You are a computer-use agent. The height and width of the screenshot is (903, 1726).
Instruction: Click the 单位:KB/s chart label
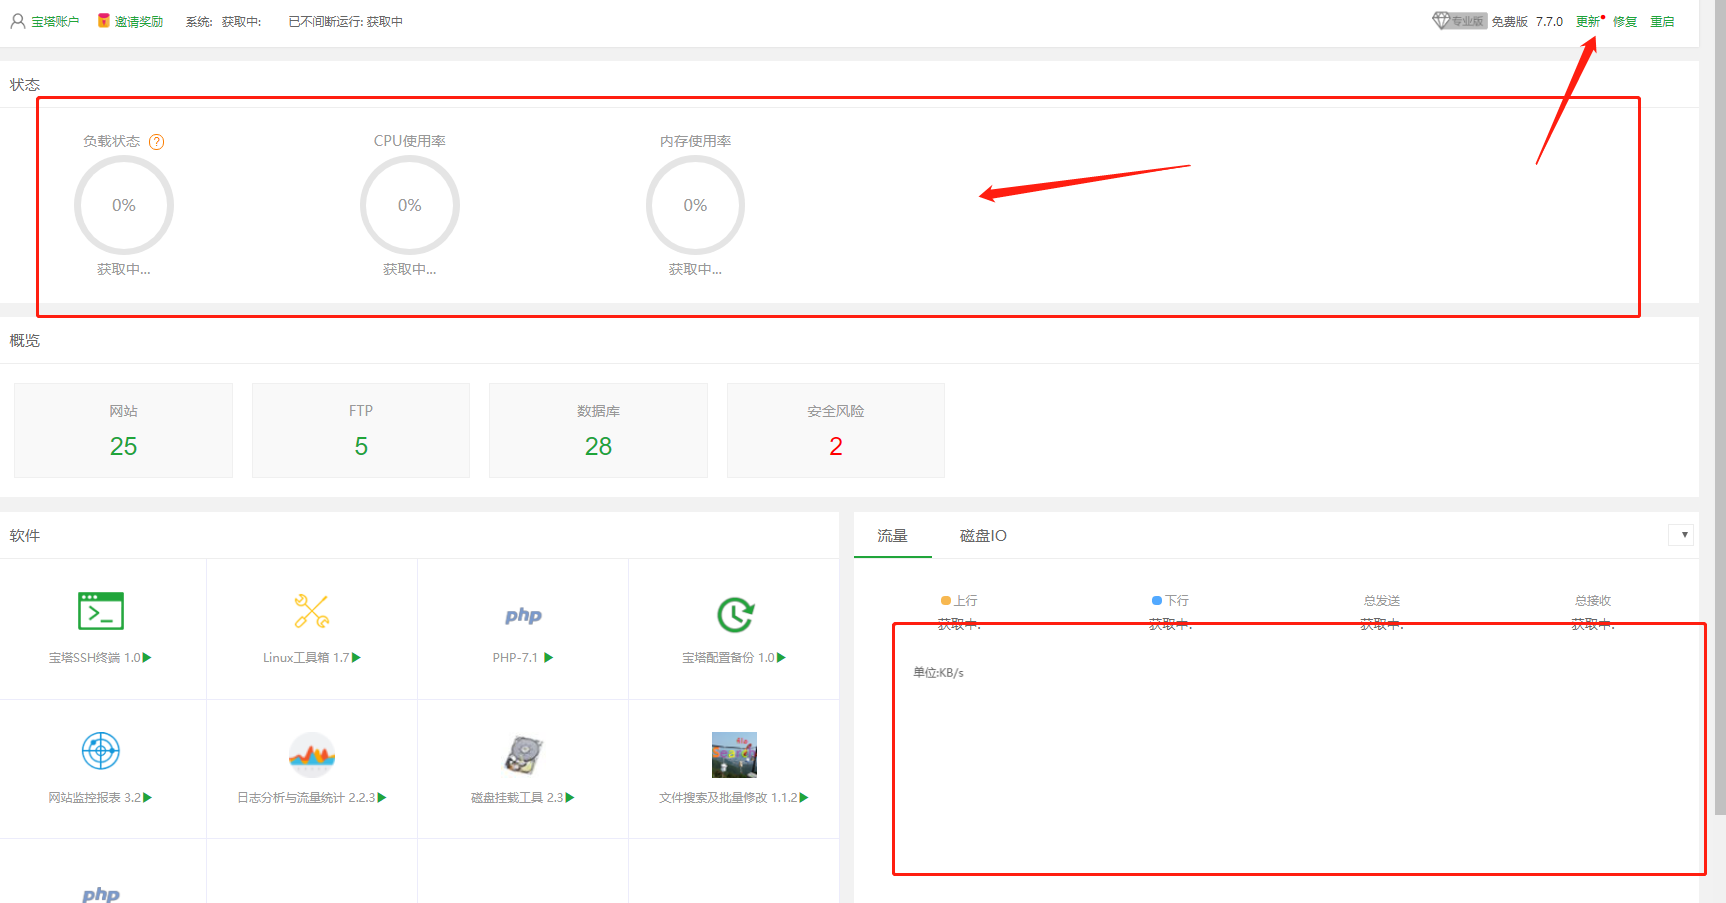tap(938, 672)
